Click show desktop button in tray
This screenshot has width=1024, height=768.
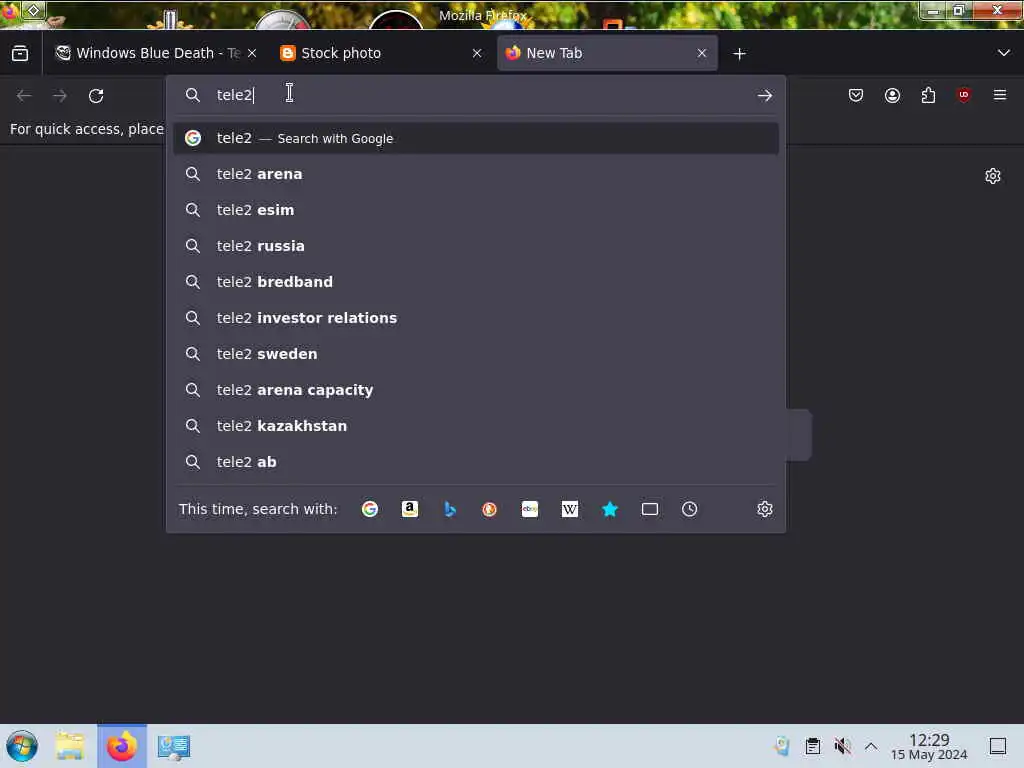click(x=998, y=746)
